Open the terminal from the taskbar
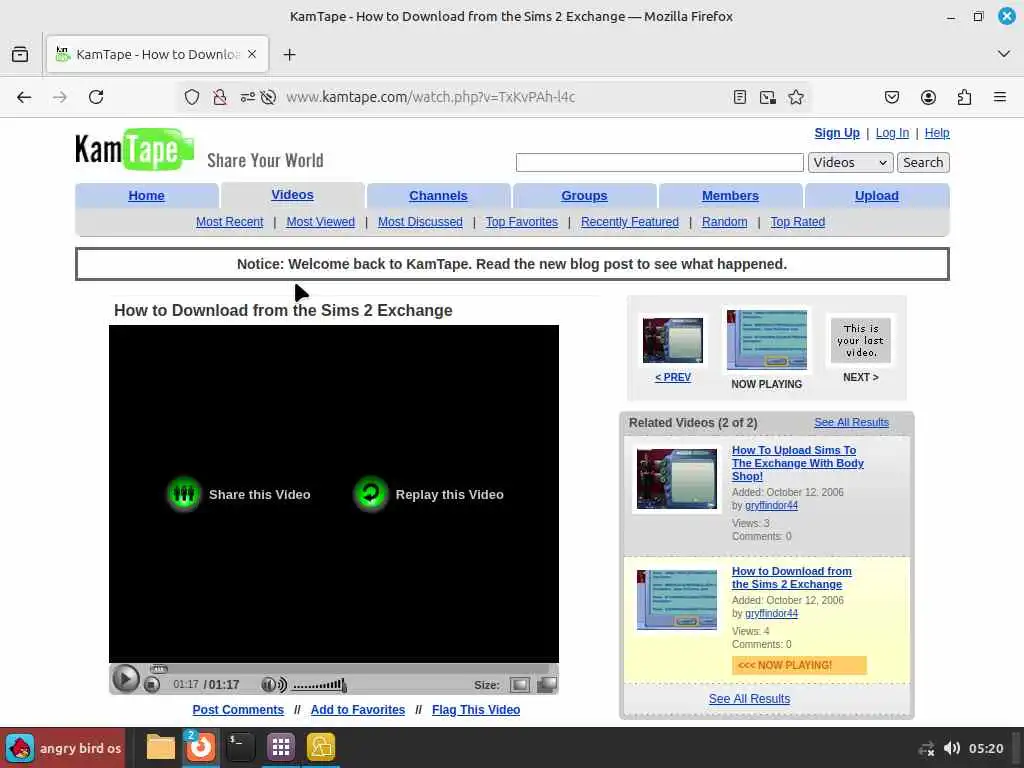The image size is (1024, 768). click(240, 747)
